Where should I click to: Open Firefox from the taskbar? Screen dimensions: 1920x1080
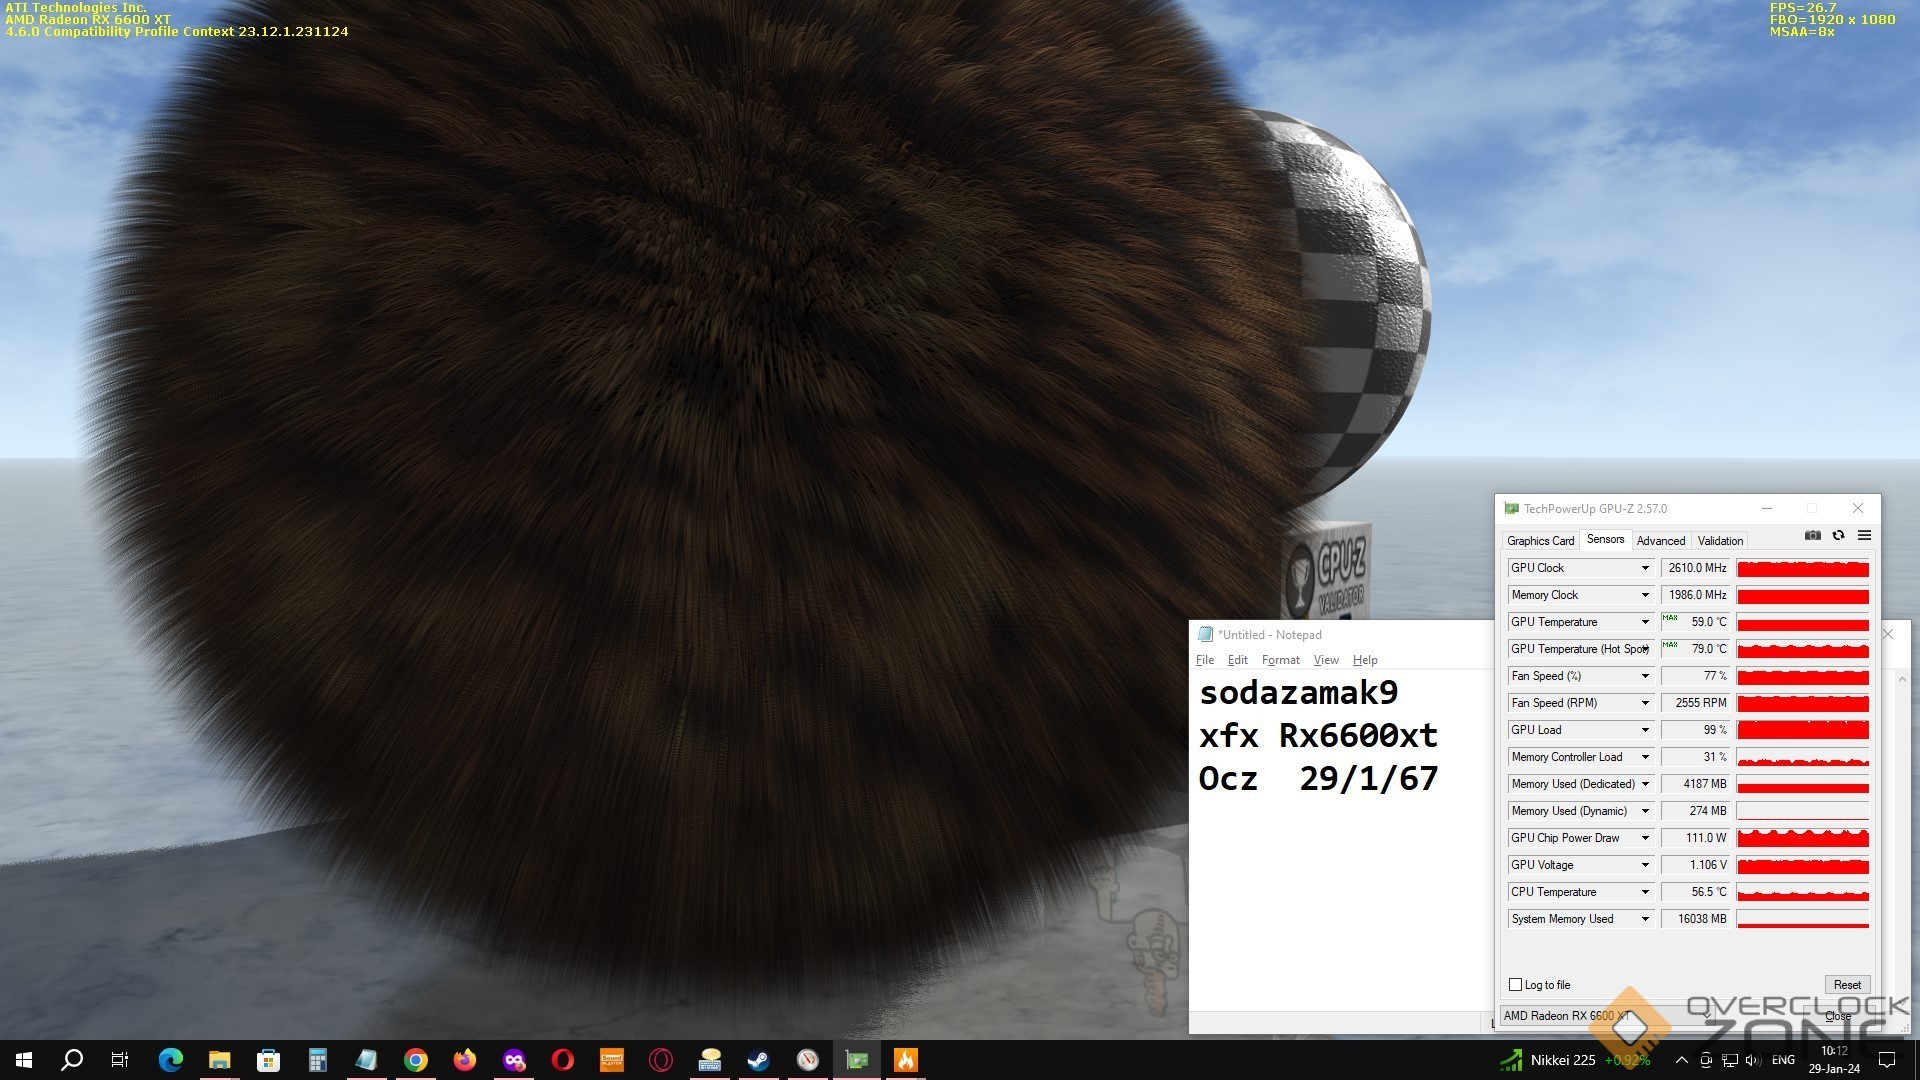coord(465,1060)
